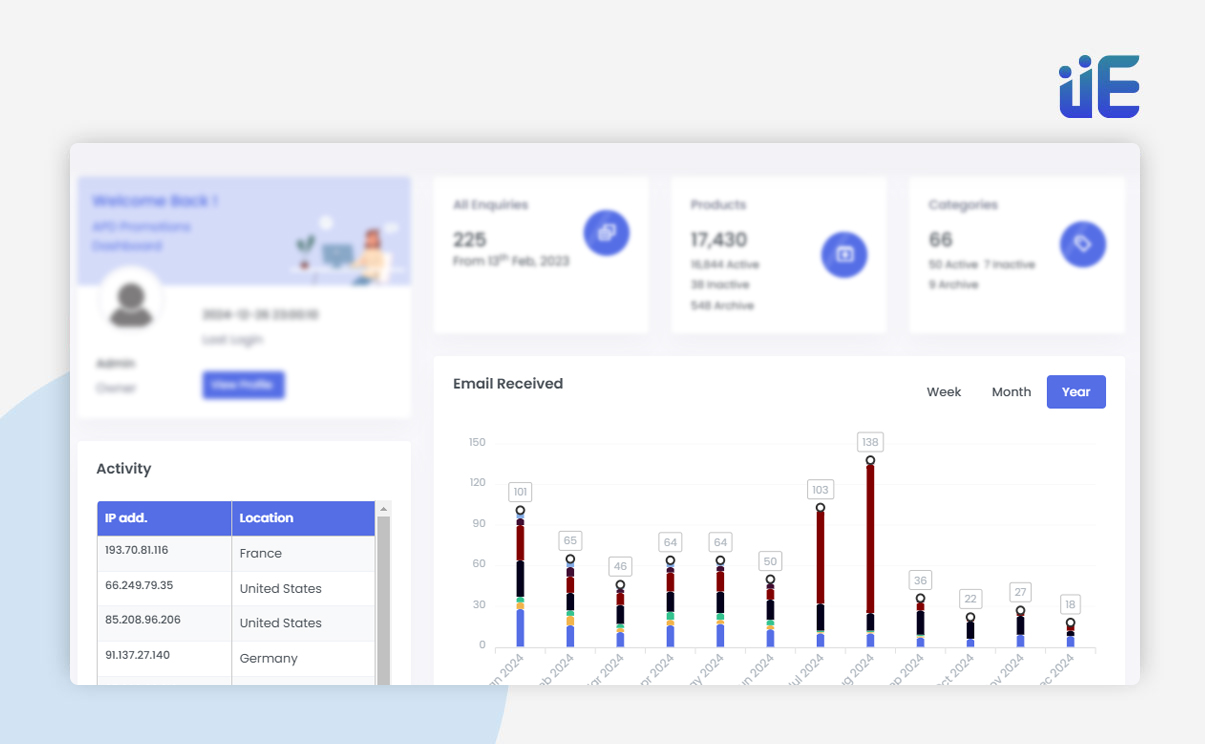The height and width of the screenshot is (744, 1205).
Task: Click the 17,430 products count
Action: 719,240
